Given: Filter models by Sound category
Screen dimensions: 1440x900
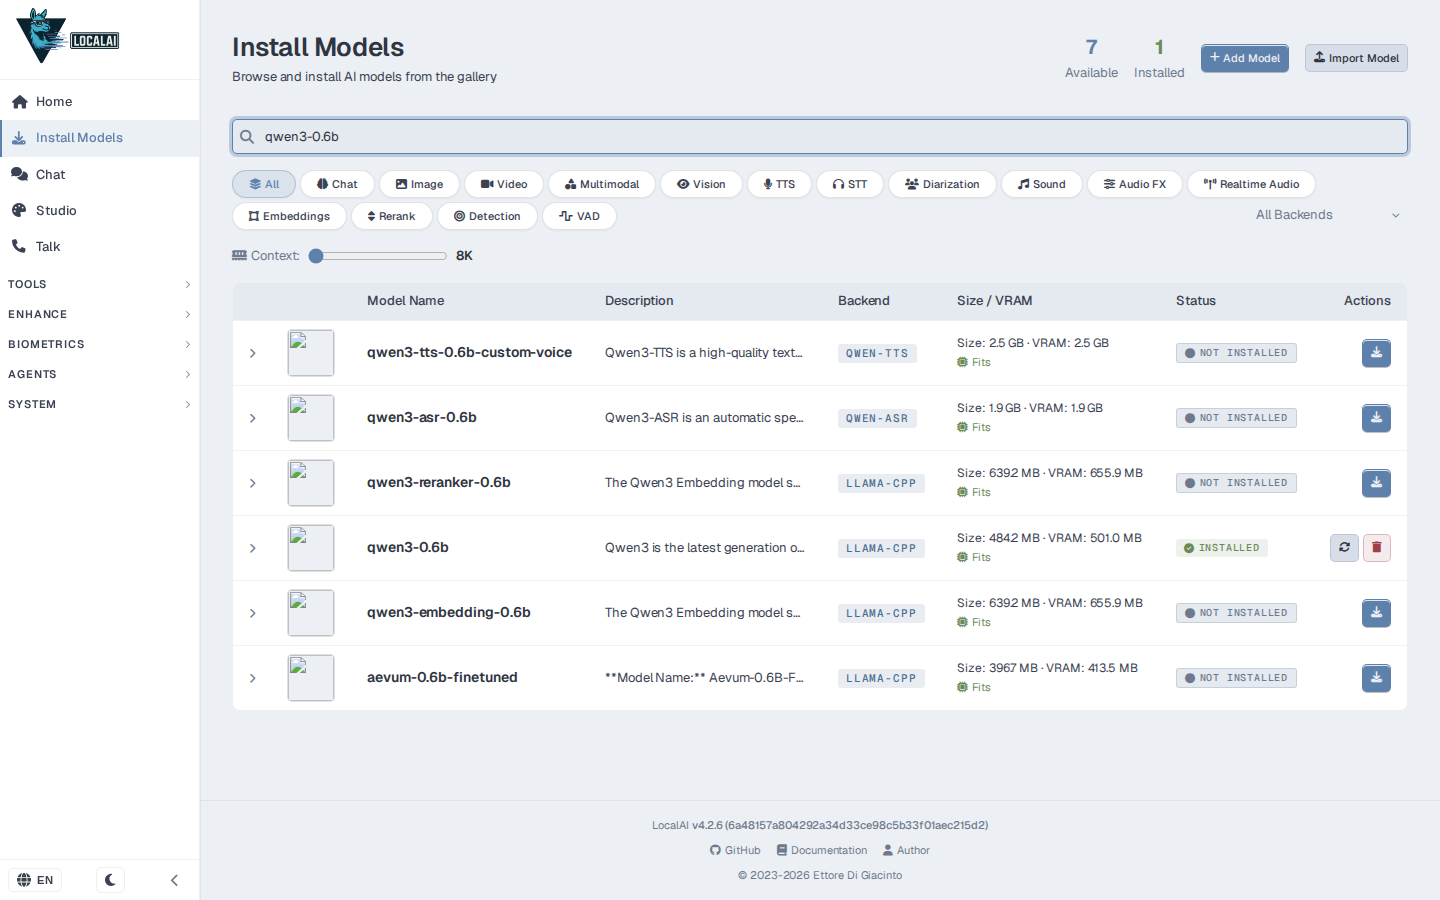Looking at the screenshot, I should [x=1042, y=184].
